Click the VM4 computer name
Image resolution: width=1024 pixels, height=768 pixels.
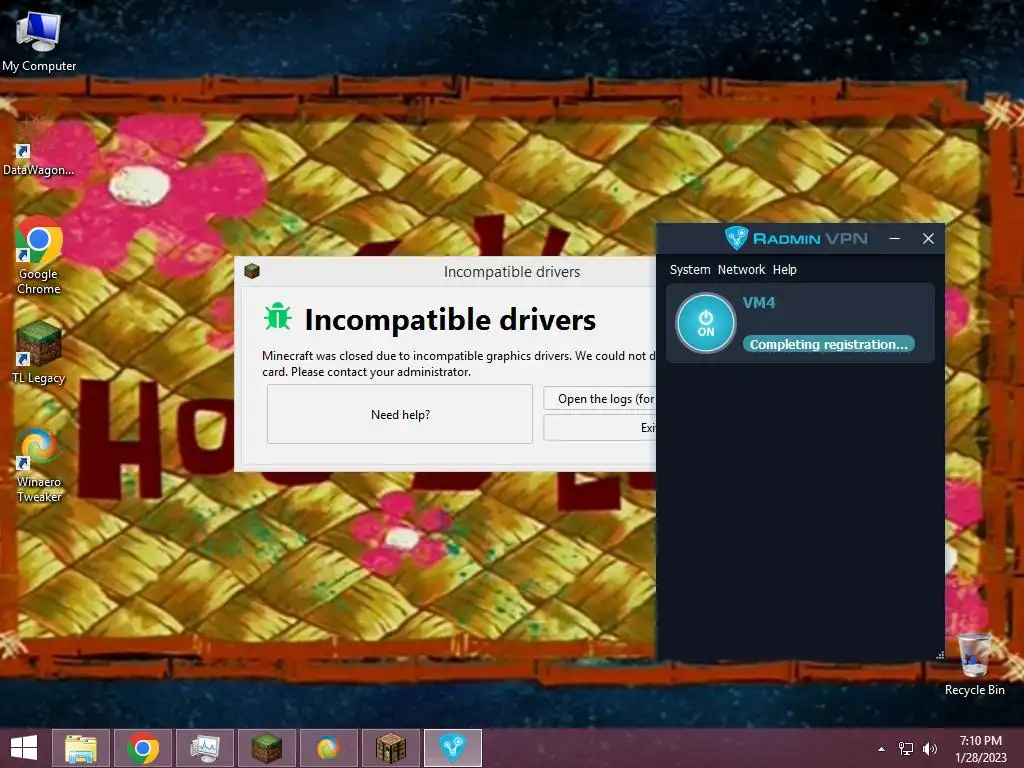coord(759,303)
